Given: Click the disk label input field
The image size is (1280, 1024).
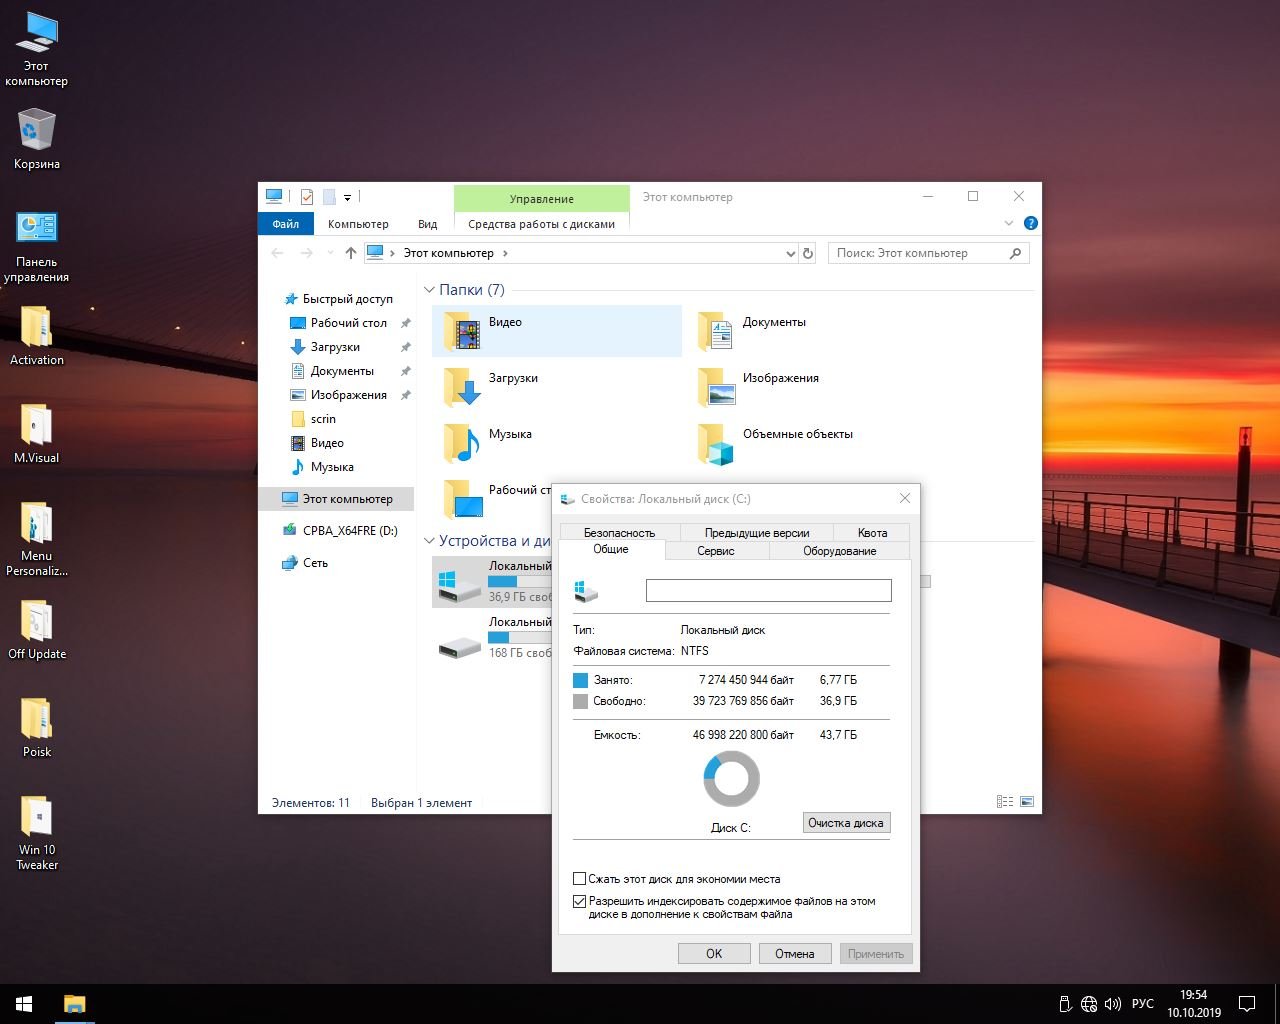Looking at the screenshot, I should 768,590.
